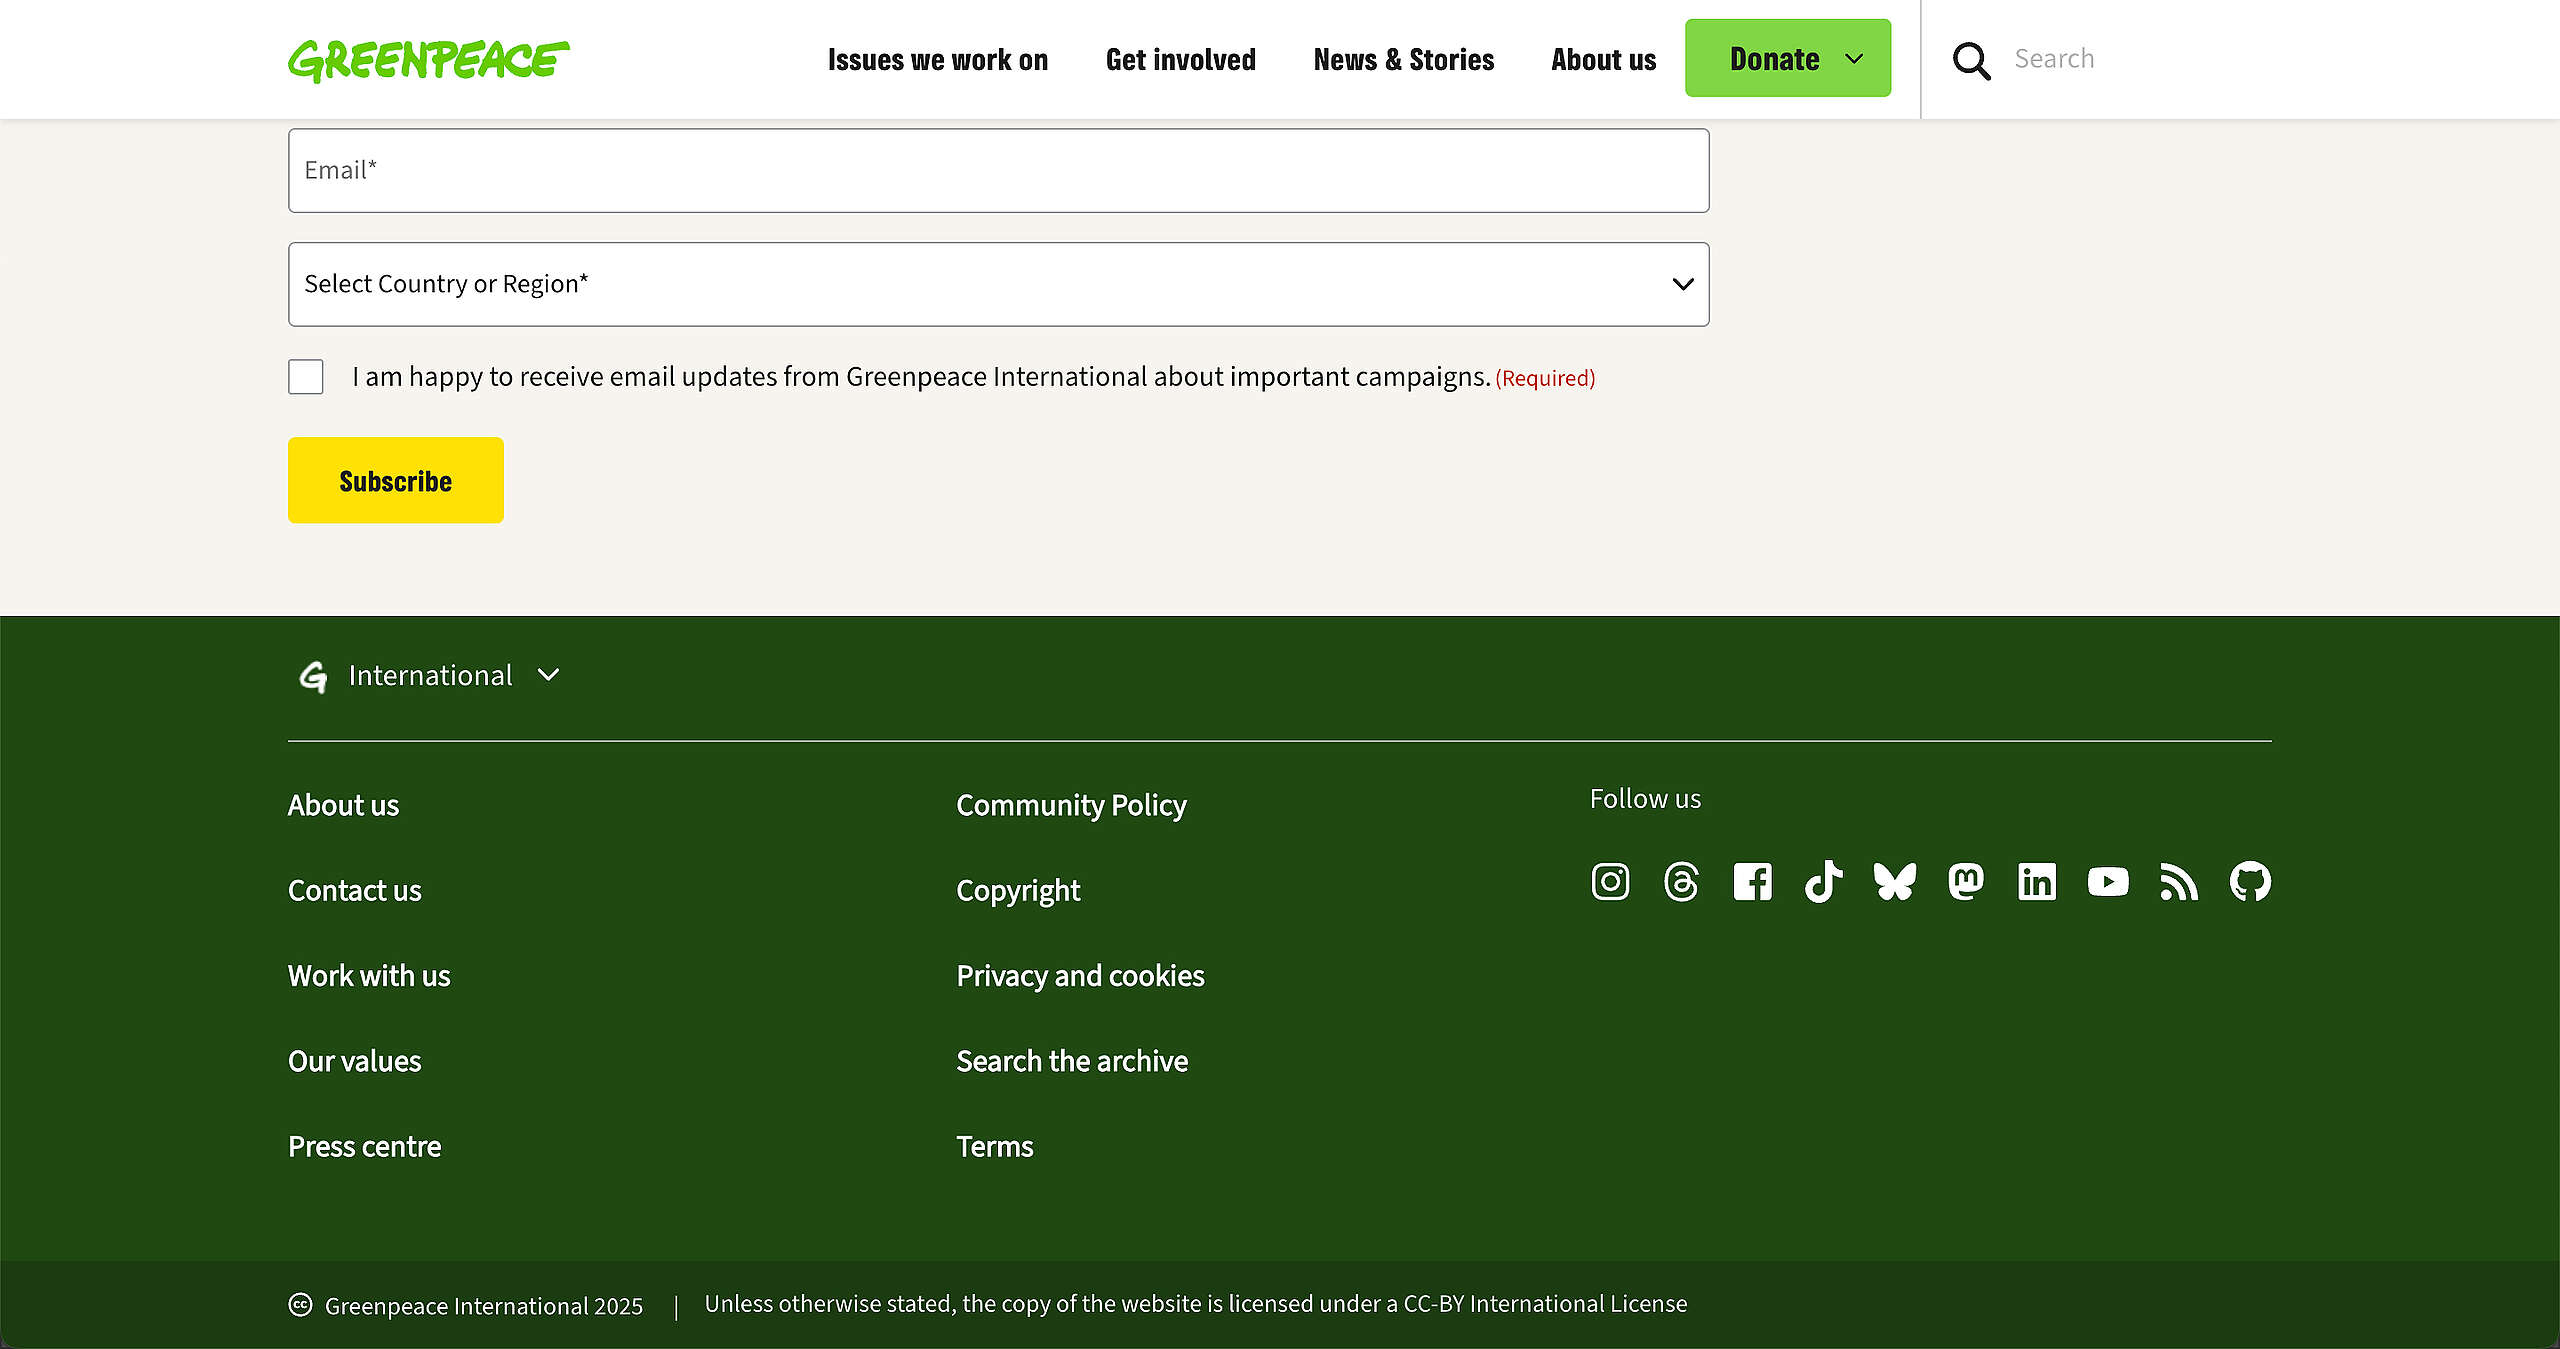The image size is (2560, 1349).
Task: Open the Contact us link
Action: click(x=355, y=890)
